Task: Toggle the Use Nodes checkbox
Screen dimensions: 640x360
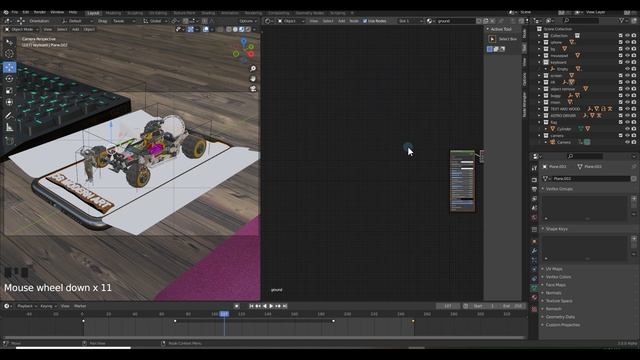Action: tap(365, 21)
